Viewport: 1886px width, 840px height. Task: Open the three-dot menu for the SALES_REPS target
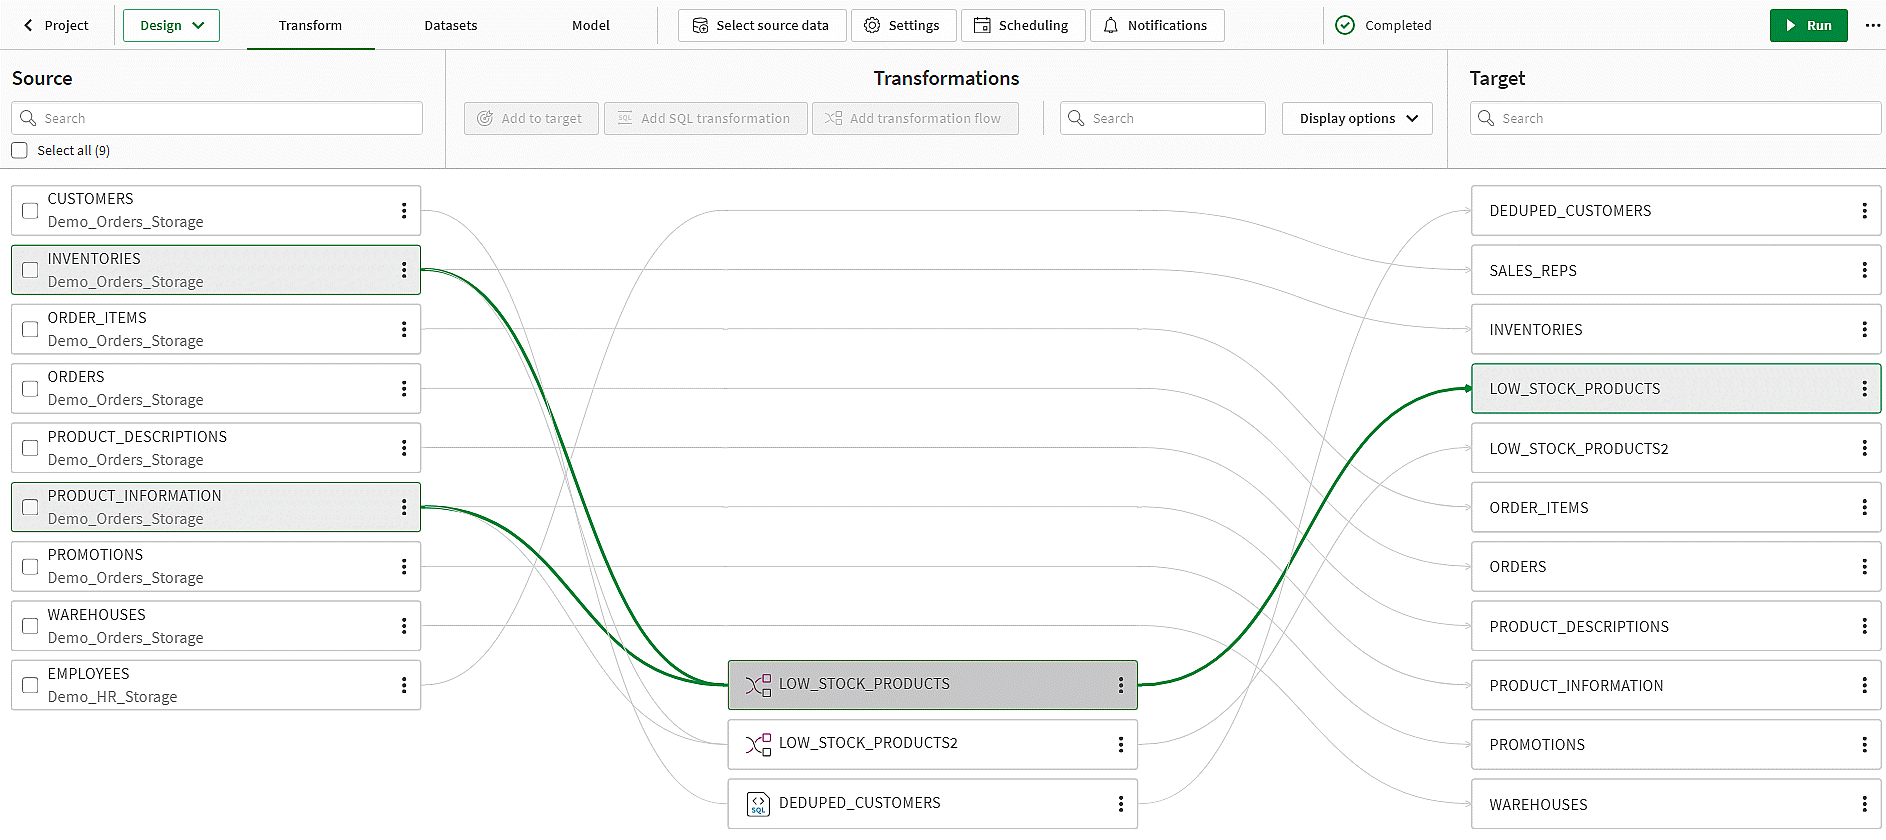(1864, 270)
